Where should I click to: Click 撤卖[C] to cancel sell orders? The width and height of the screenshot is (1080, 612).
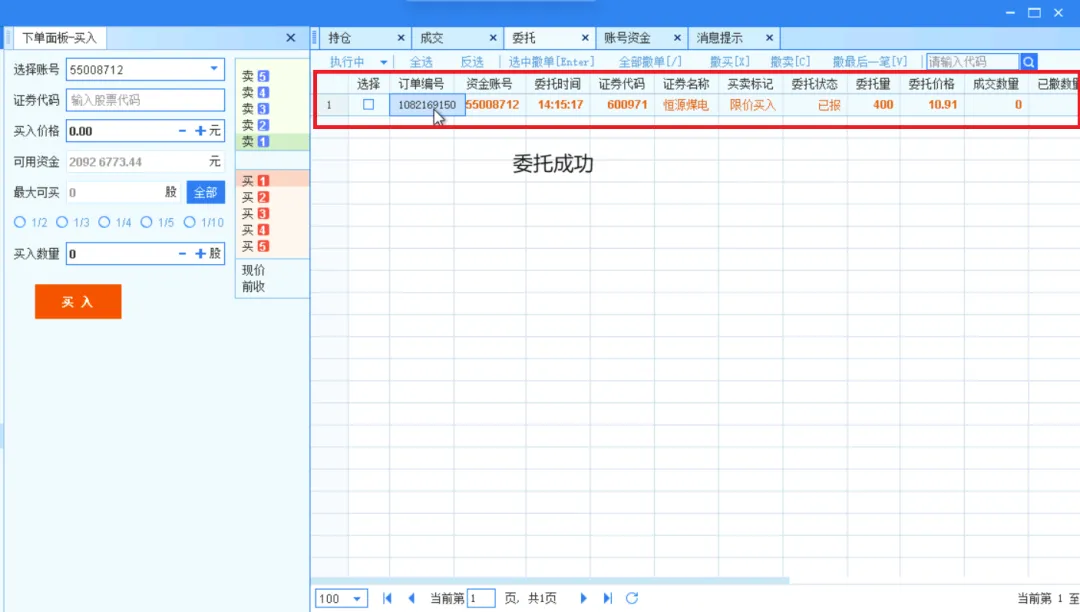click(x=790, y=62)
